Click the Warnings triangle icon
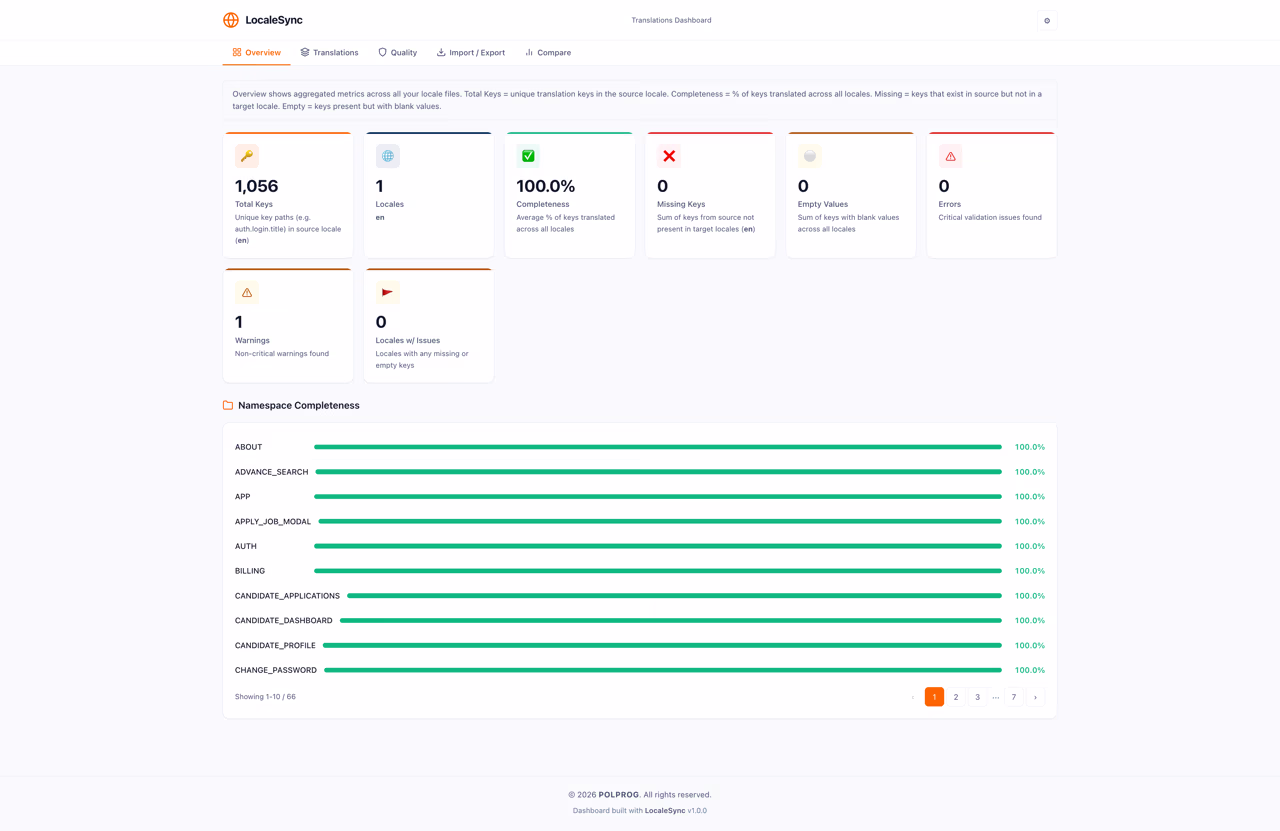The width and height of the screenshot is (1280, 831). point(247,292)
